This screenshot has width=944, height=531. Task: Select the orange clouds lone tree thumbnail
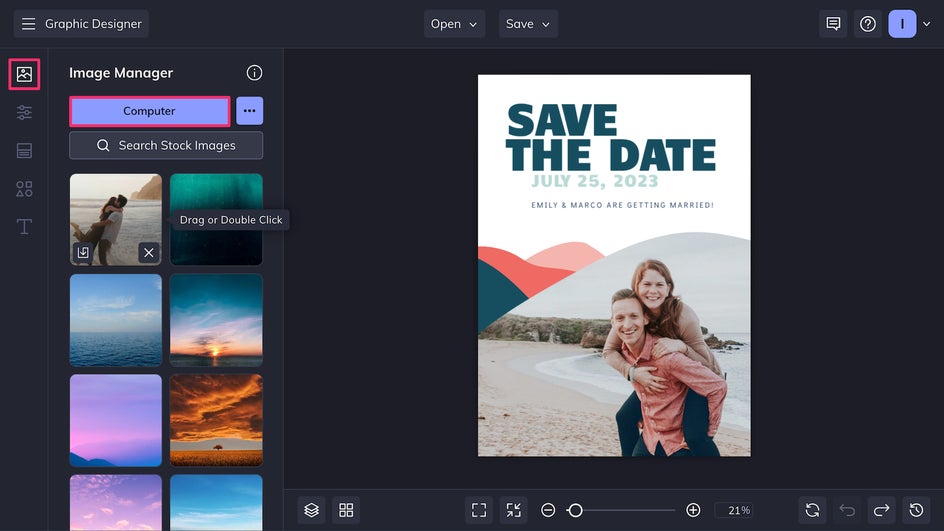216,420
